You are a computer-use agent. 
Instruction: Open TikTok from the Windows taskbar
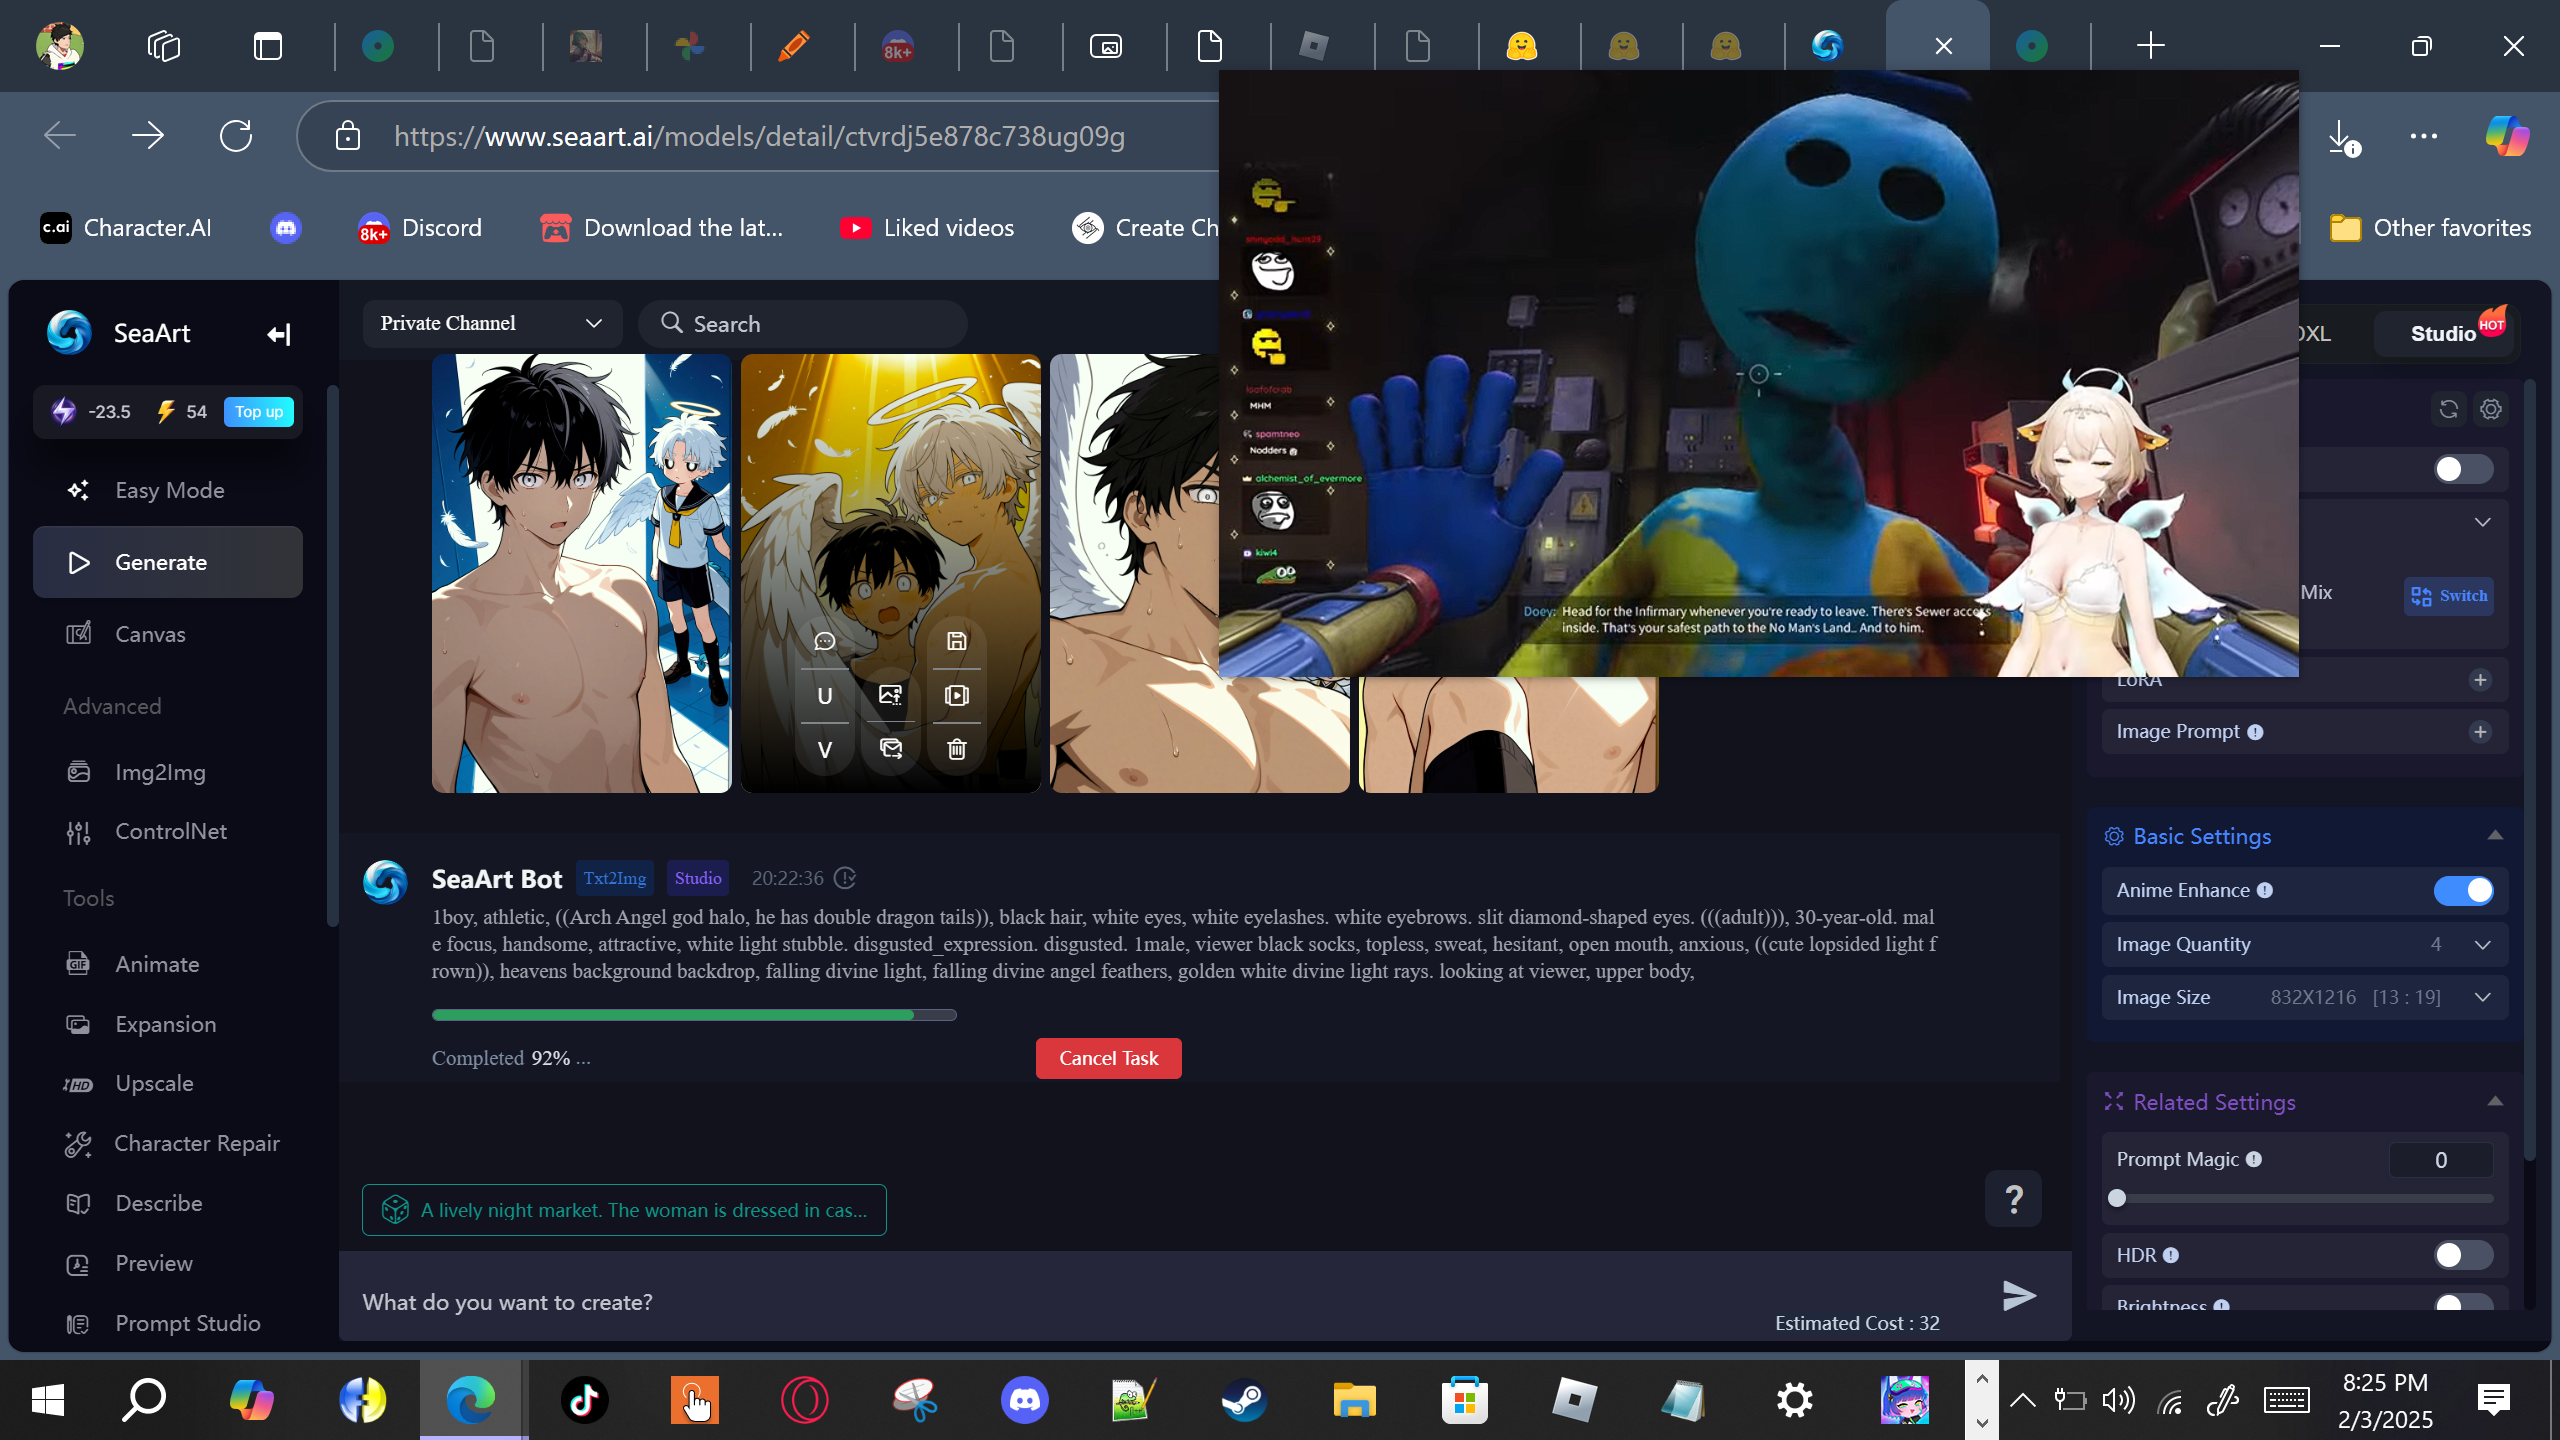(x=584, y=1400)
